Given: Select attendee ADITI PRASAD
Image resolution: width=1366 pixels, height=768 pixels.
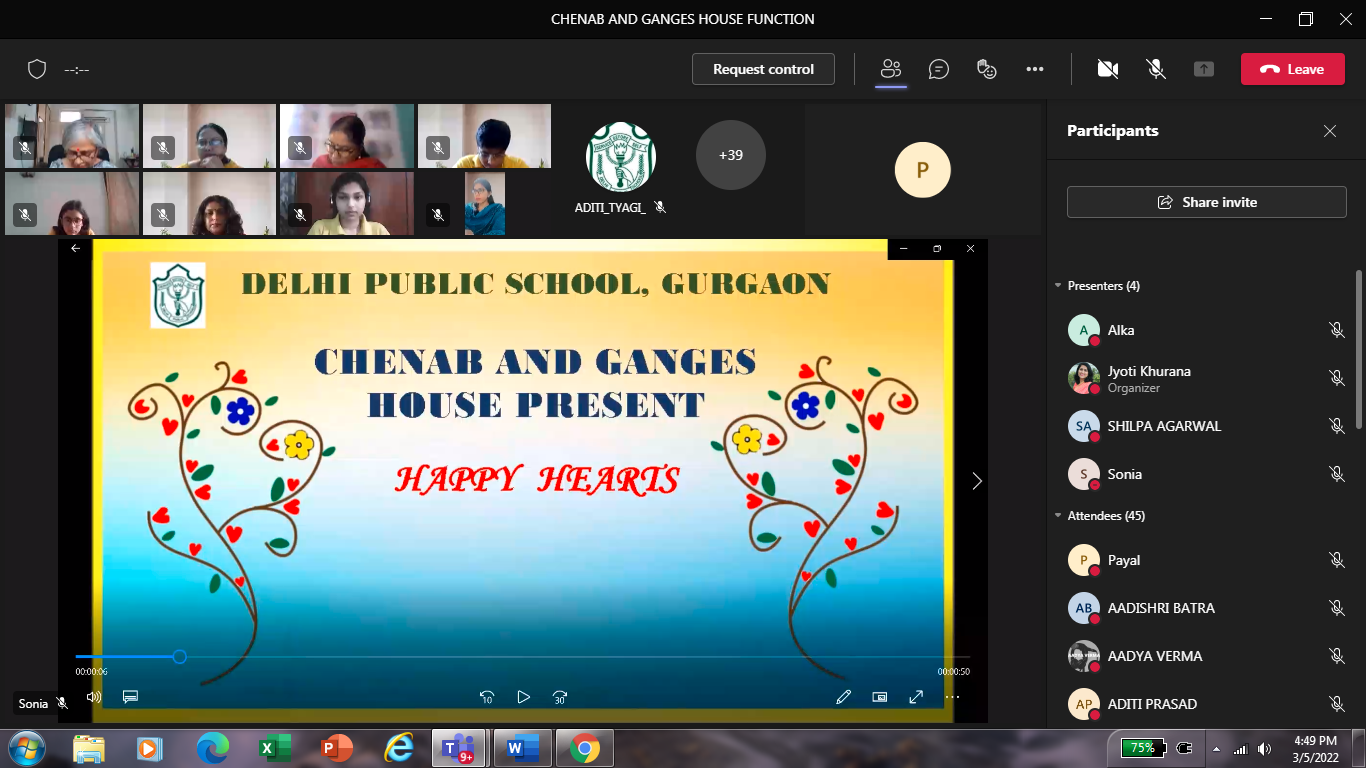Looking at the screenshot, I should point(1207,704).
